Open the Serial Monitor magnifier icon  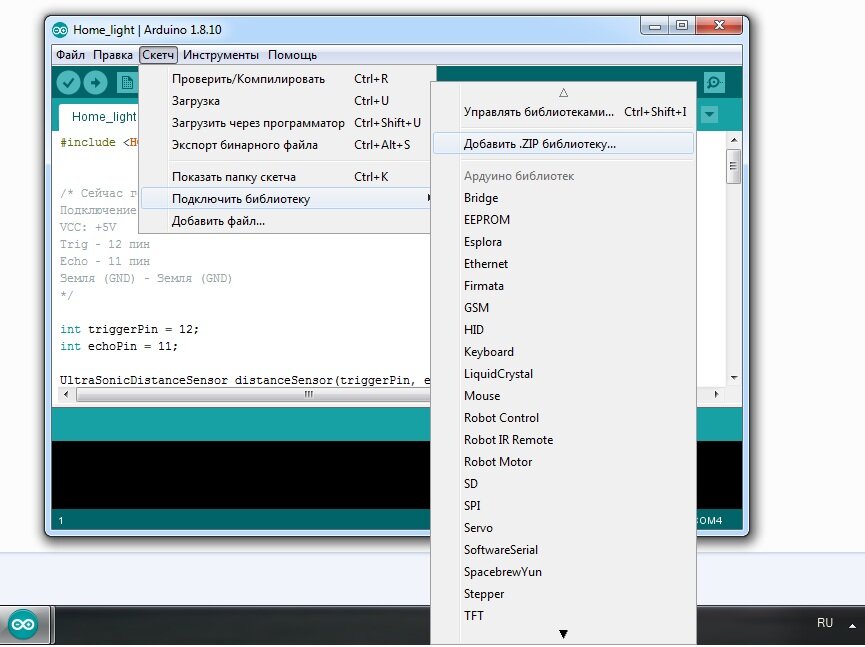(x=714, y=83)
